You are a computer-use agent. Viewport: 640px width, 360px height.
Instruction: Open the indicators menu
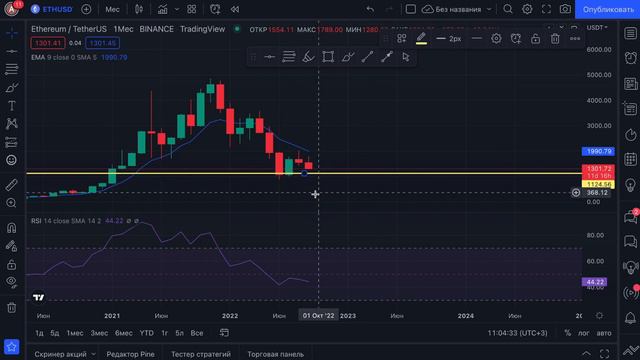coord(162,9)
